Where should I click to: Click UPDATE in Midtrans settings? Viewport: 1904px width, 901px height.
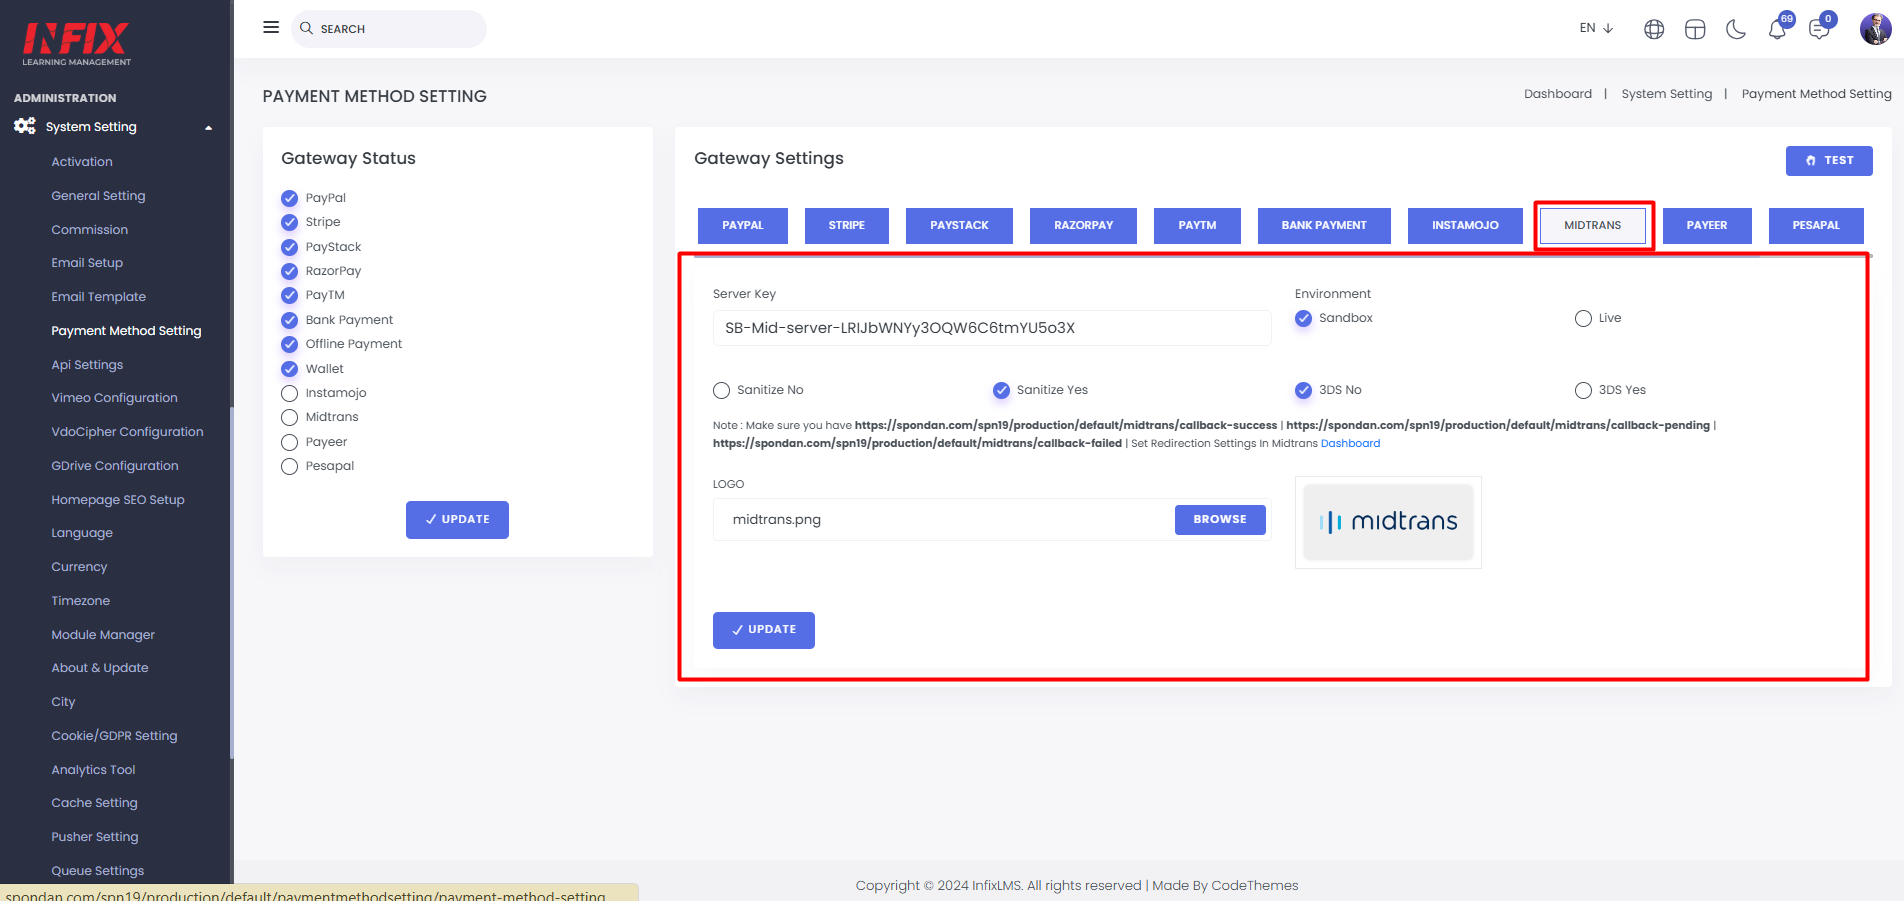pyautogui.click(x=764, y=630)
